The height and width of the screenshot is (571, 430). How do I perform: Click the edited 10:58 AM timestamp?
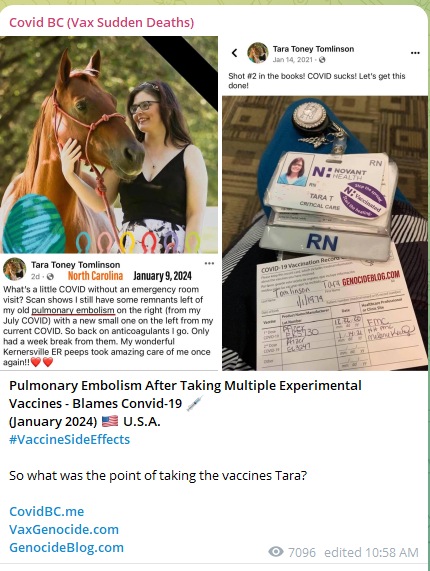point(371,552)
